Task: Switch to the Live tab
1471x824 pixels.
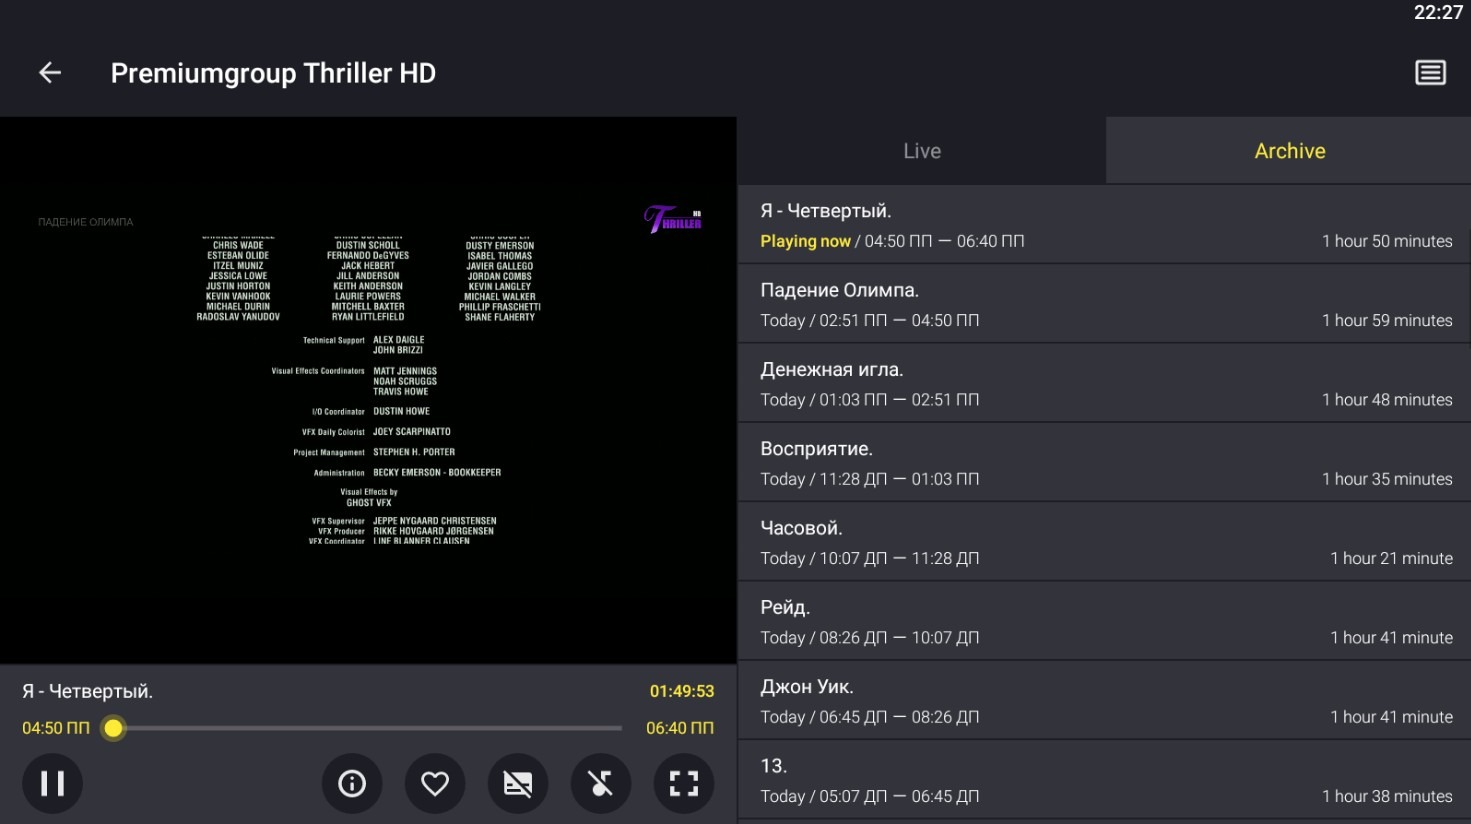Action: [x=922, y=151]
